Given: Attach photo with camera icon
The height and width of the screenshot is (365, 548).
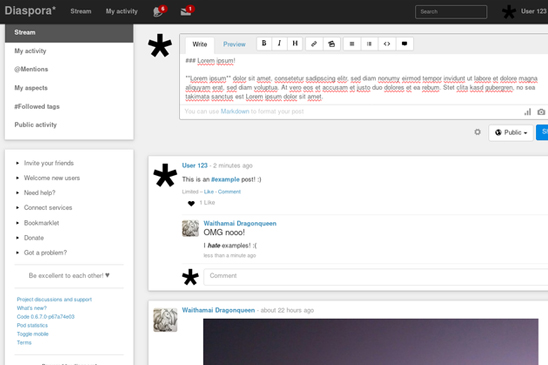Looking at the screenshot, I should pos(541,112).
